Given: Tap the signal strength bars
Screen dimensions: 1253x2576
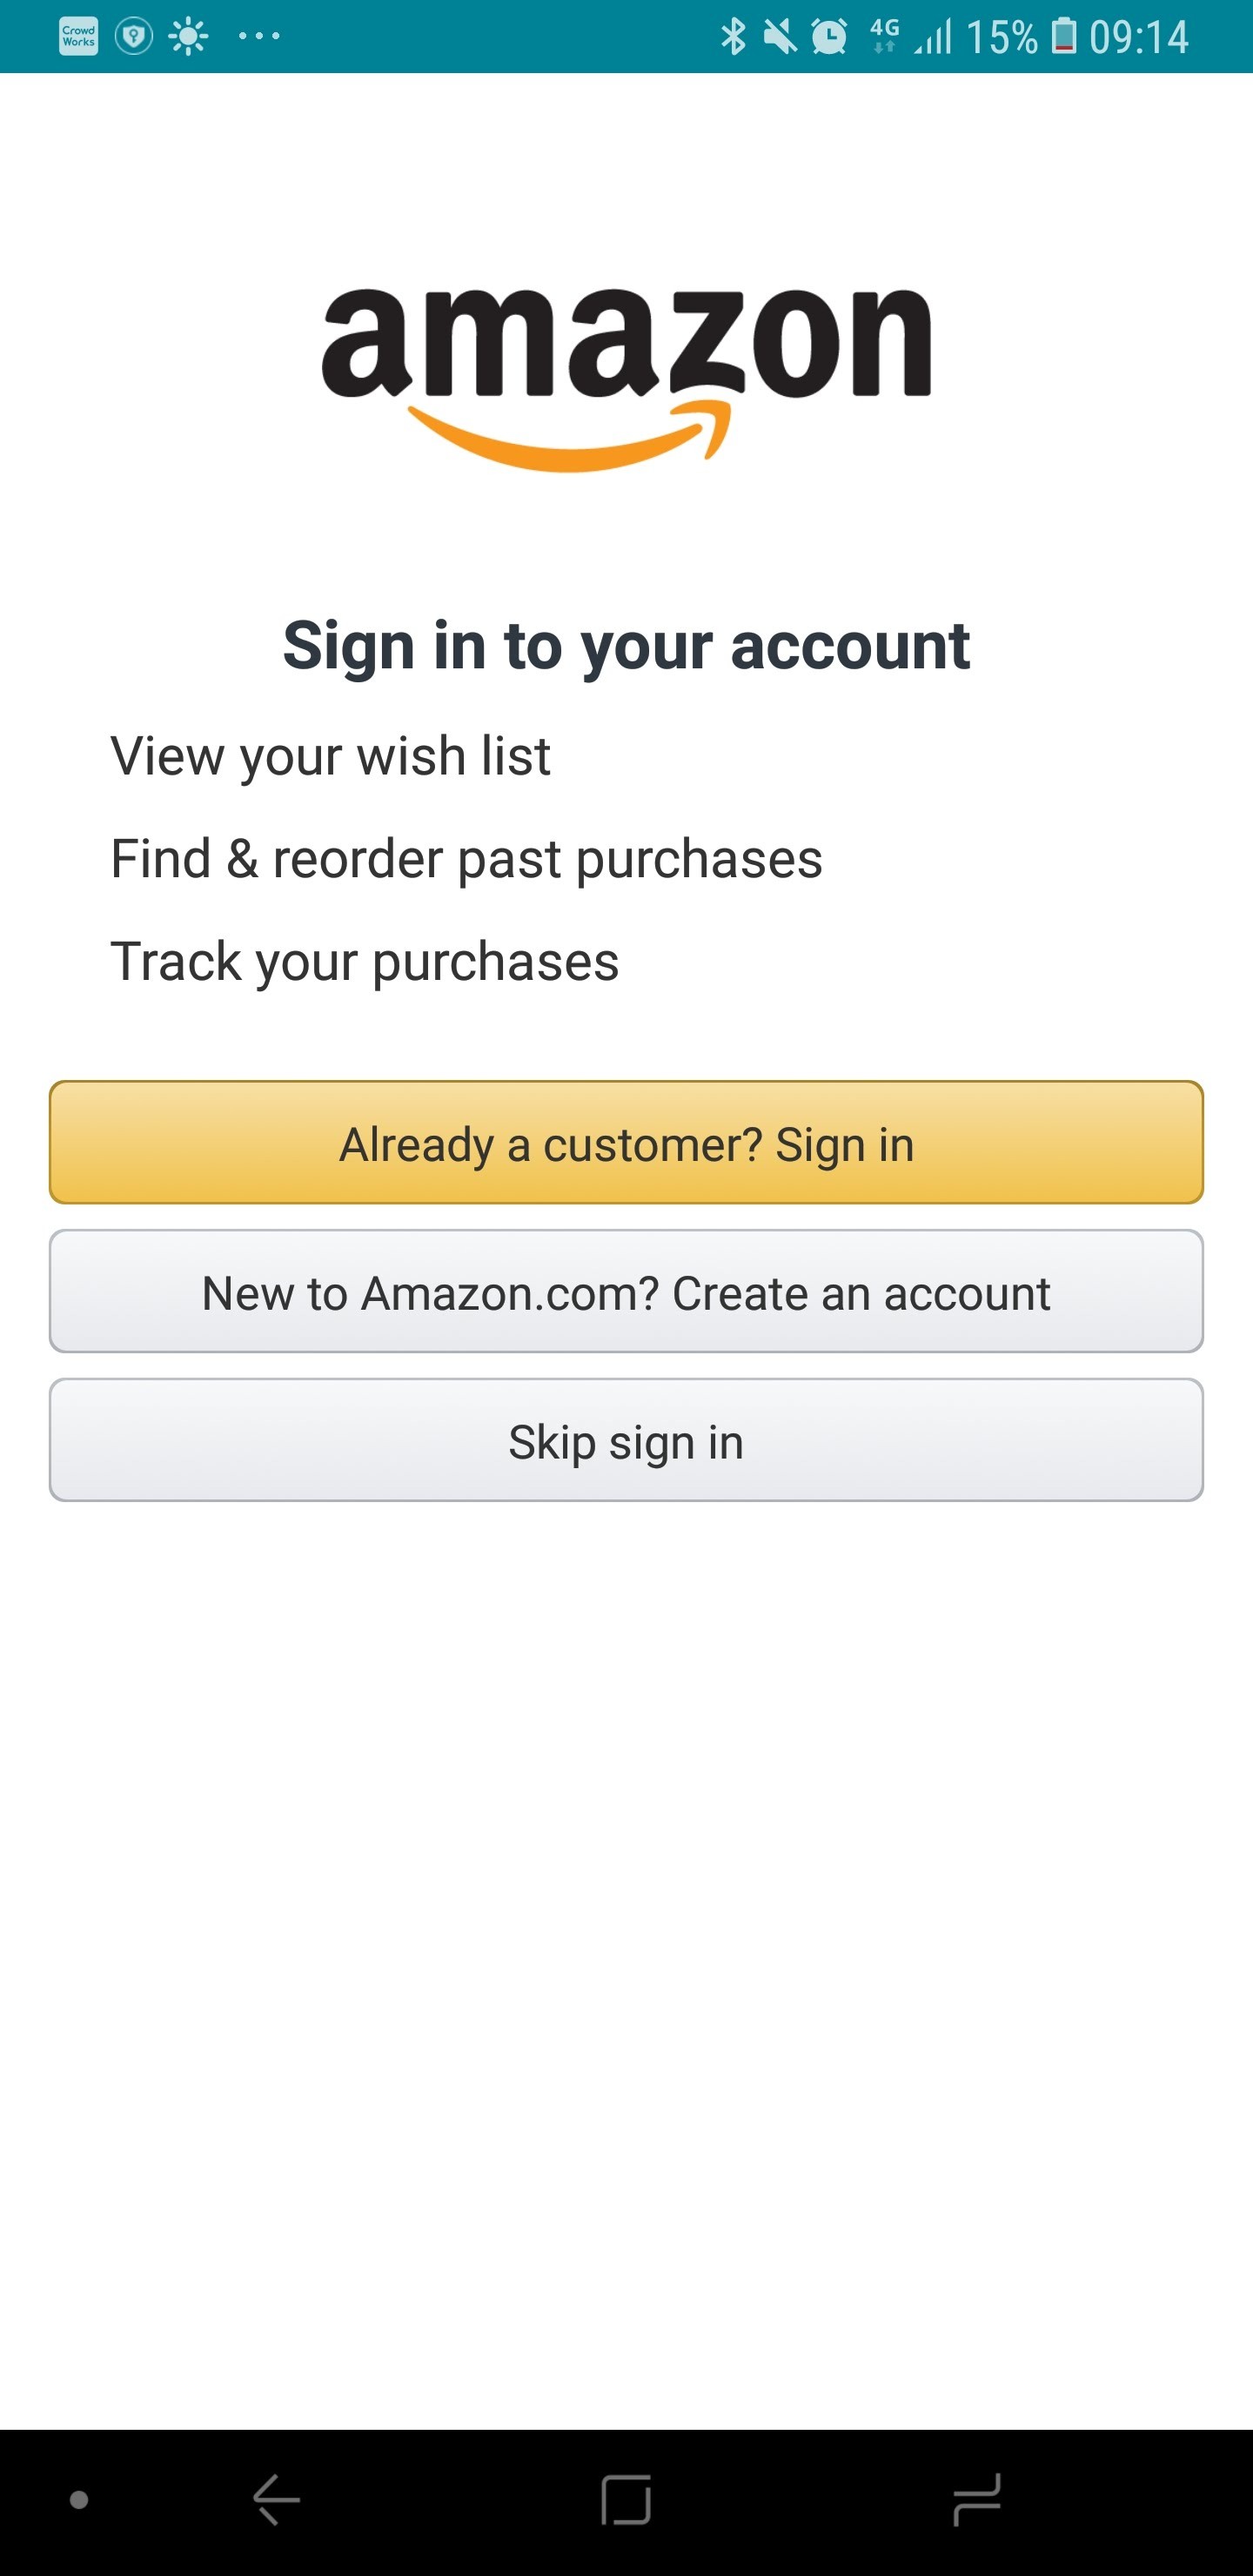Looking at the screenshot, I should (933, 38).
